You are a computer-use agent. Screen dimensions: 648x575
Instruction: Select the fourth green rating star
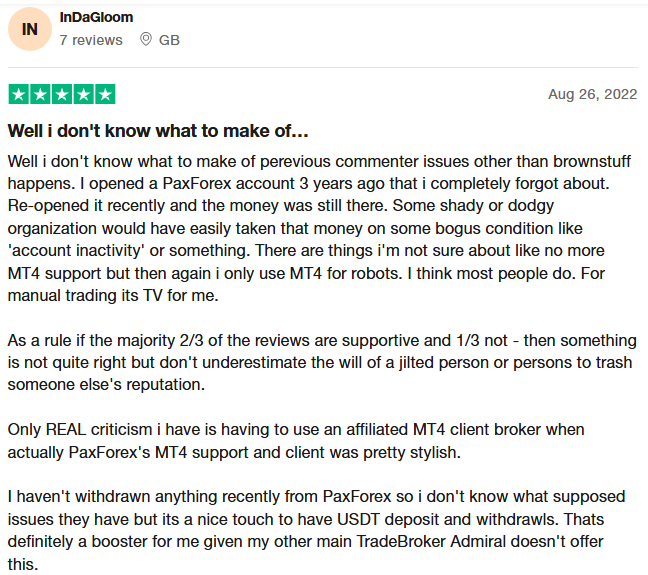[x=83, y=94]
